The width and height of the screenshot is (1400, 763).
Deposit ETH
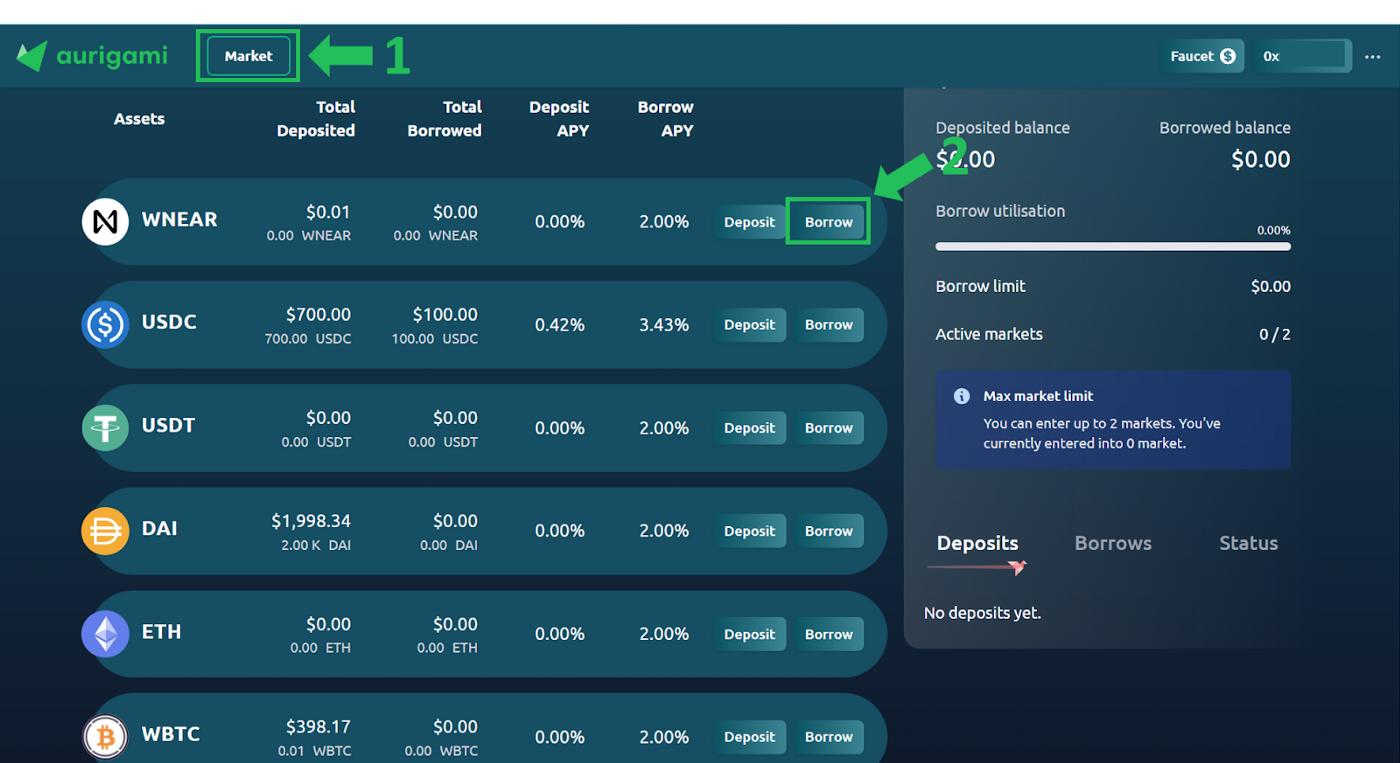749,634
